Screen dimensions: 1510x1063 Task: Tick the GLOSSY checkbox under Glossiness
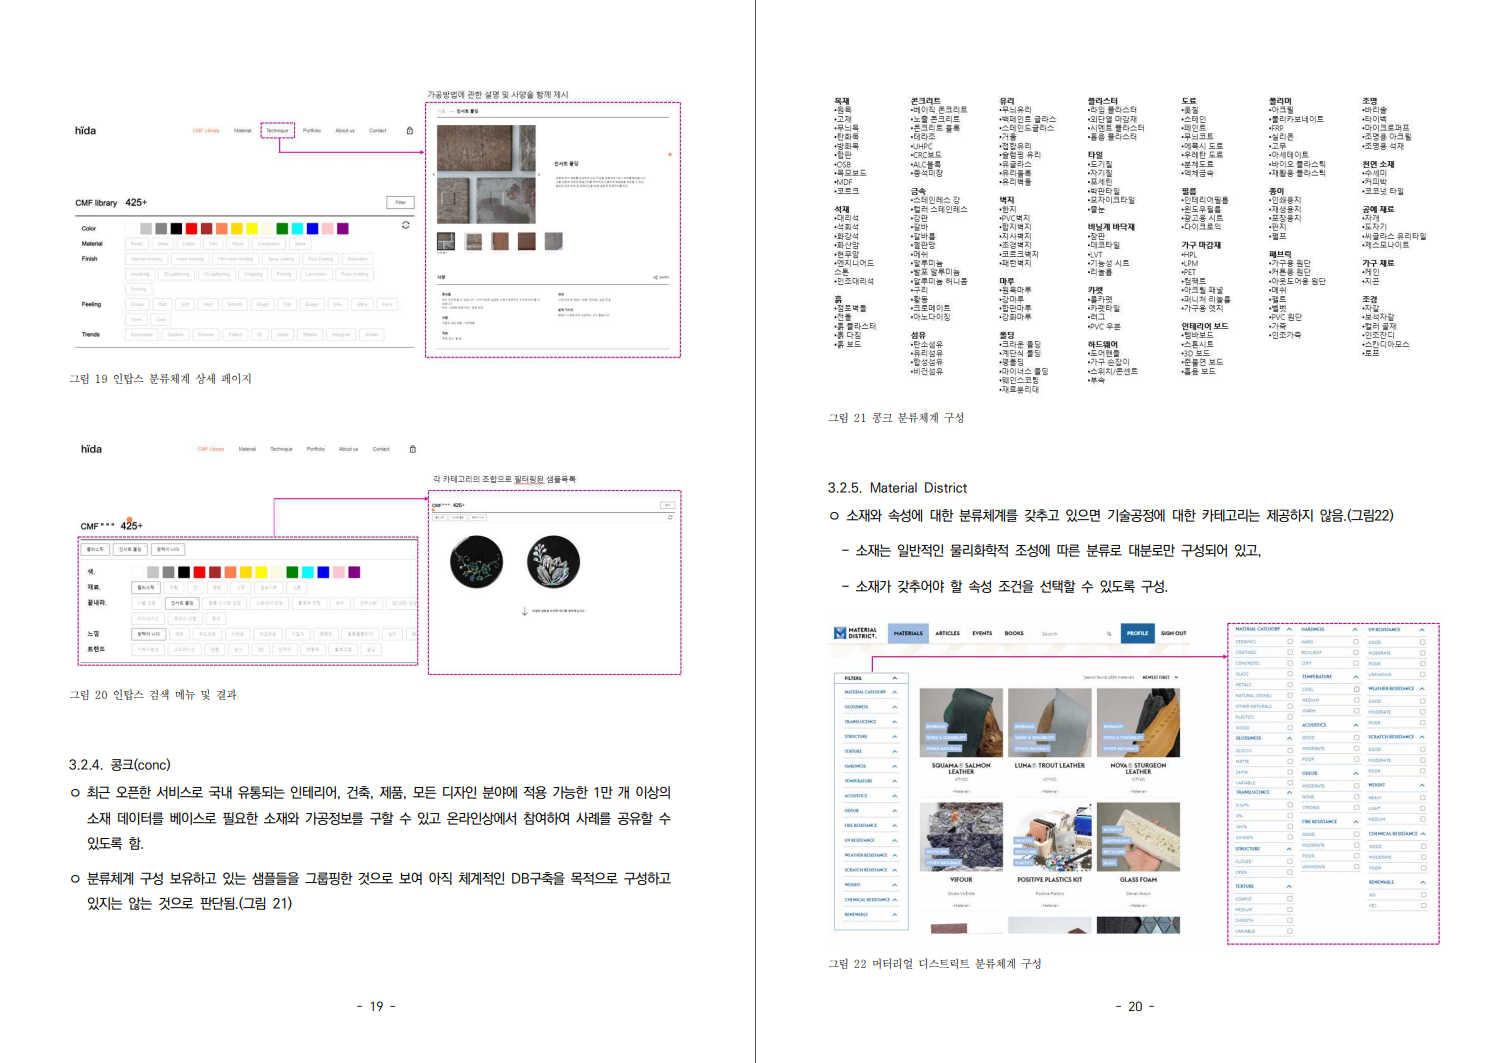[1289, 750]
